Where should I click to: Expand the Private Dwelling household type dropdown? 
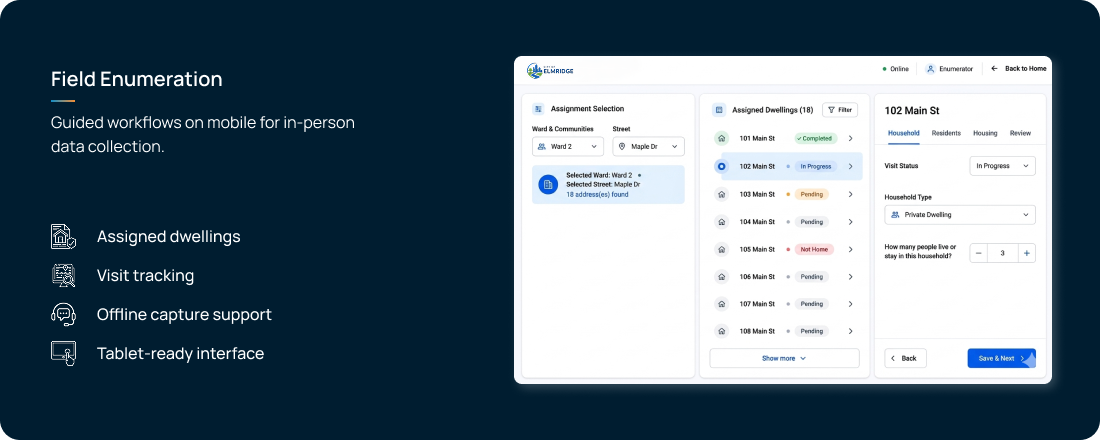(x=960, y=215)
